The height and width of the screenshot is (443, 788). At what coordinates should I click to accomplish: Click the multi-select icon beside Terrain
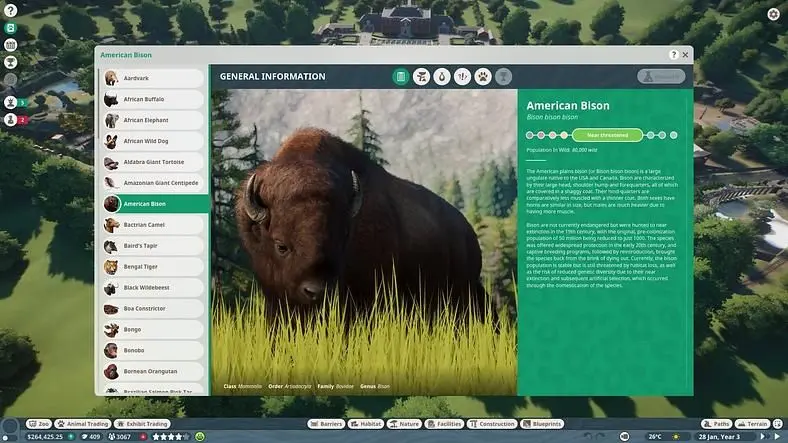pos(777,424)
